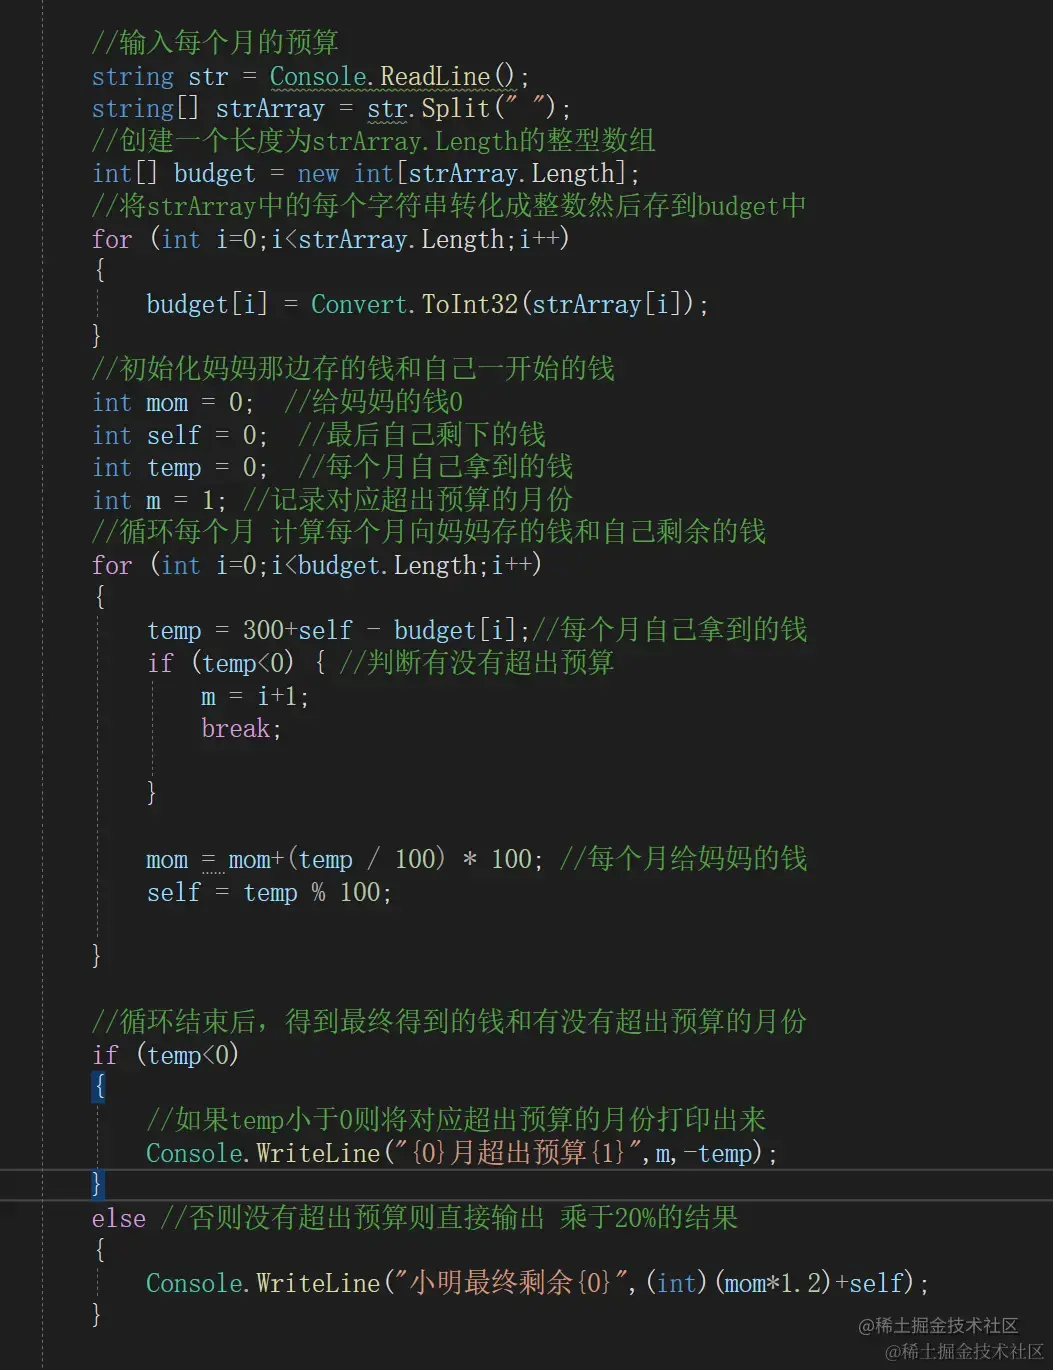The image size is (1053, 1370).
Task: Click the comment '//判断有没有超出预算'
Action: tap(477, 663)
